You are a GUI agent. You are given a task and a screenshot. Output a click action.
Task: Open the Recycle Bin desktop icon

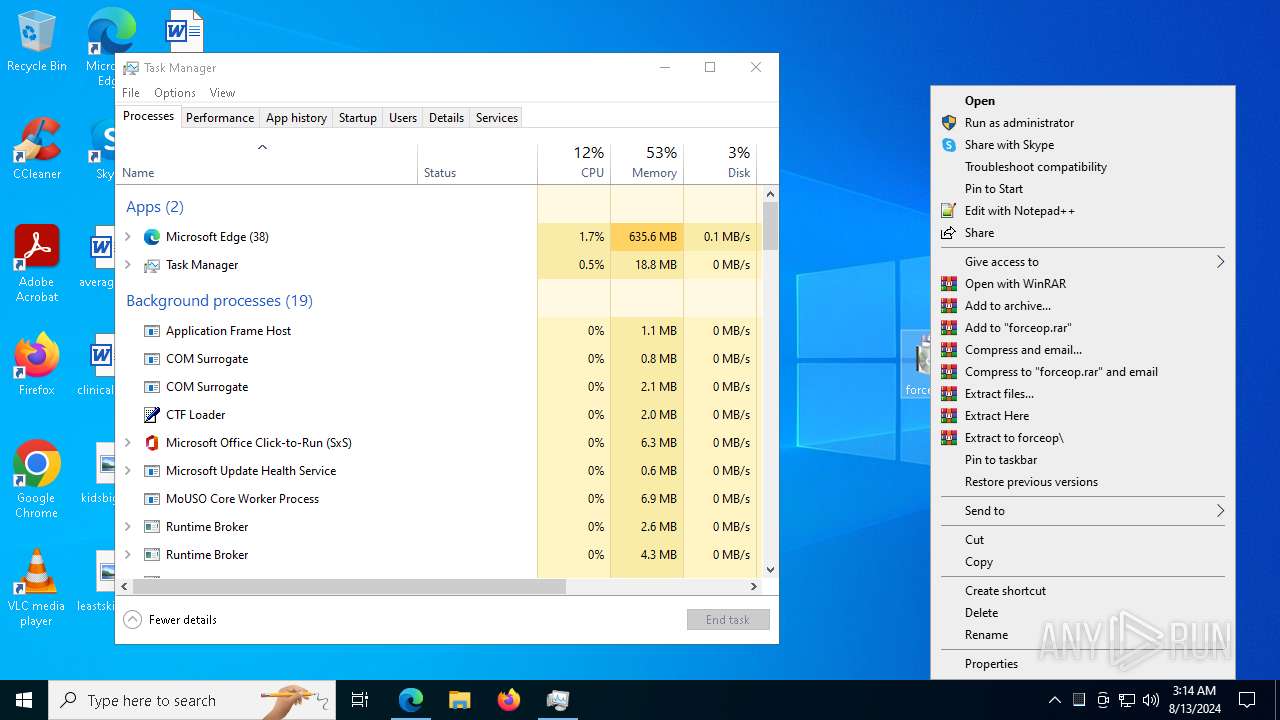point(36,42)
